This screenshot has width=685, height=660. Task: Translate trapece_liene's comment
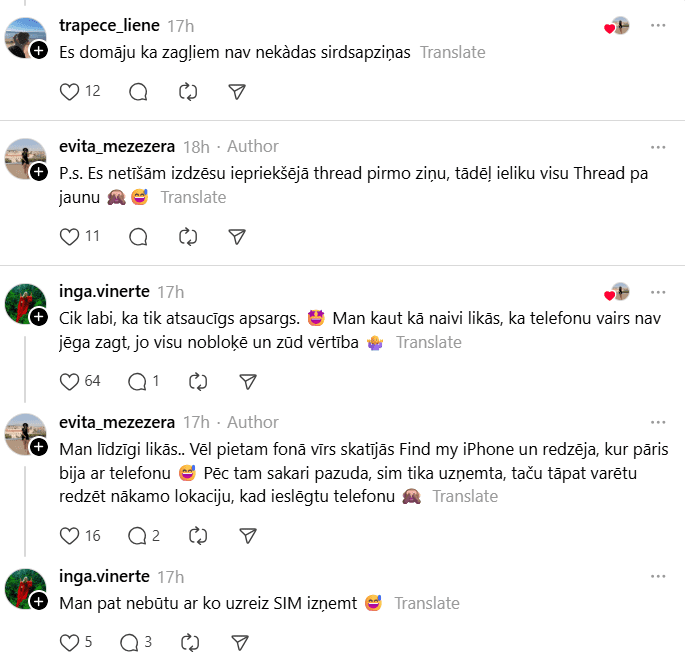pyautogui.click(x=452, y=52)
